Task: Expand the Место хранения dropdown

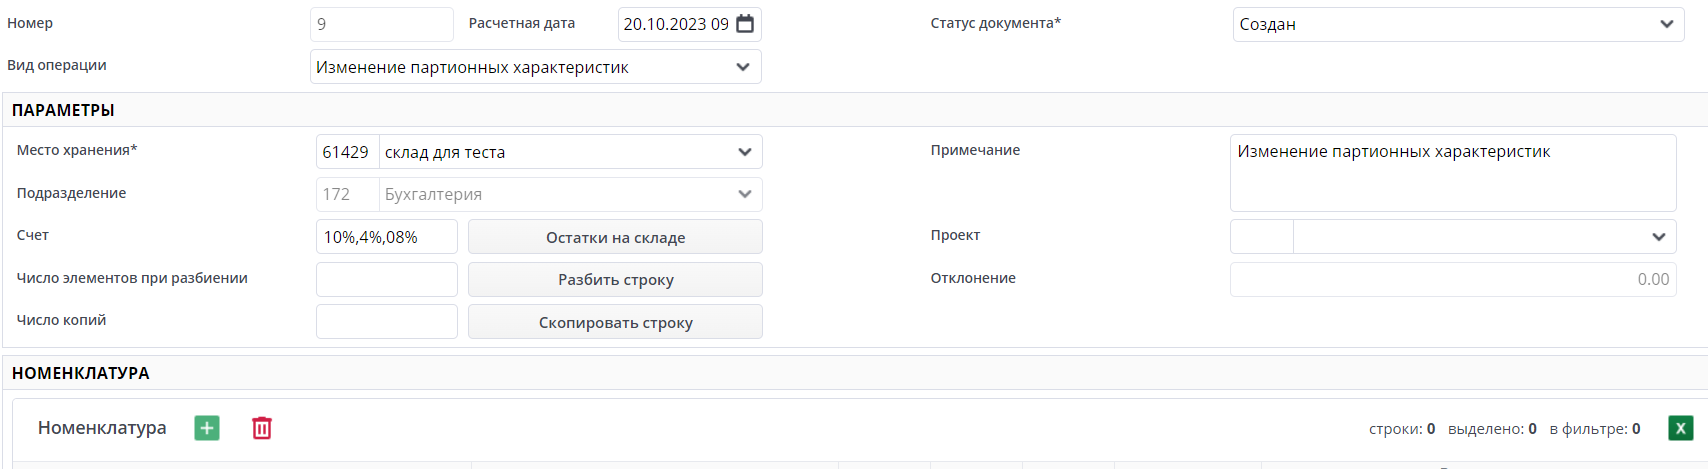Action: click(745, 152)
